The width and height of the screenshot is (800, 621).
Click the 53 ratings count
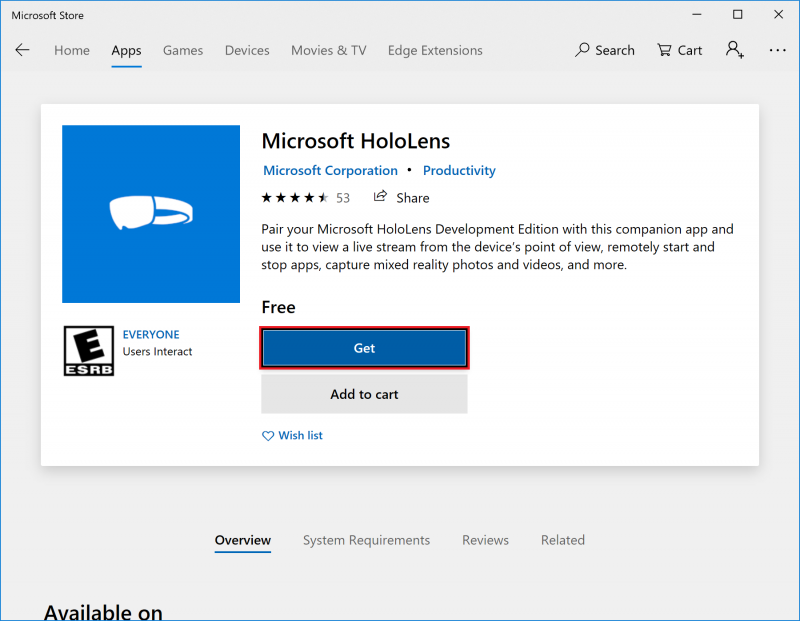pos(343,198)
